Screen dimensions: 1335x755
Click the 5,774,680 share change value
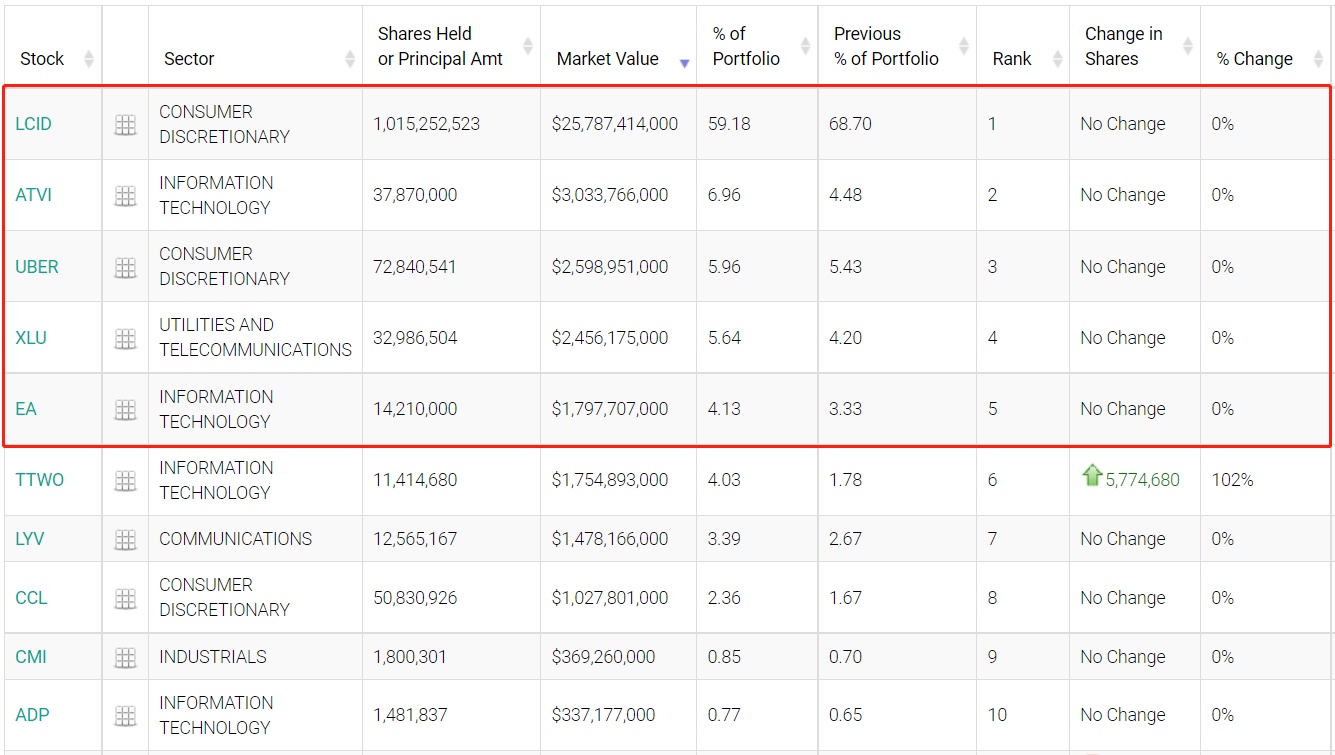coord(1142,480)
